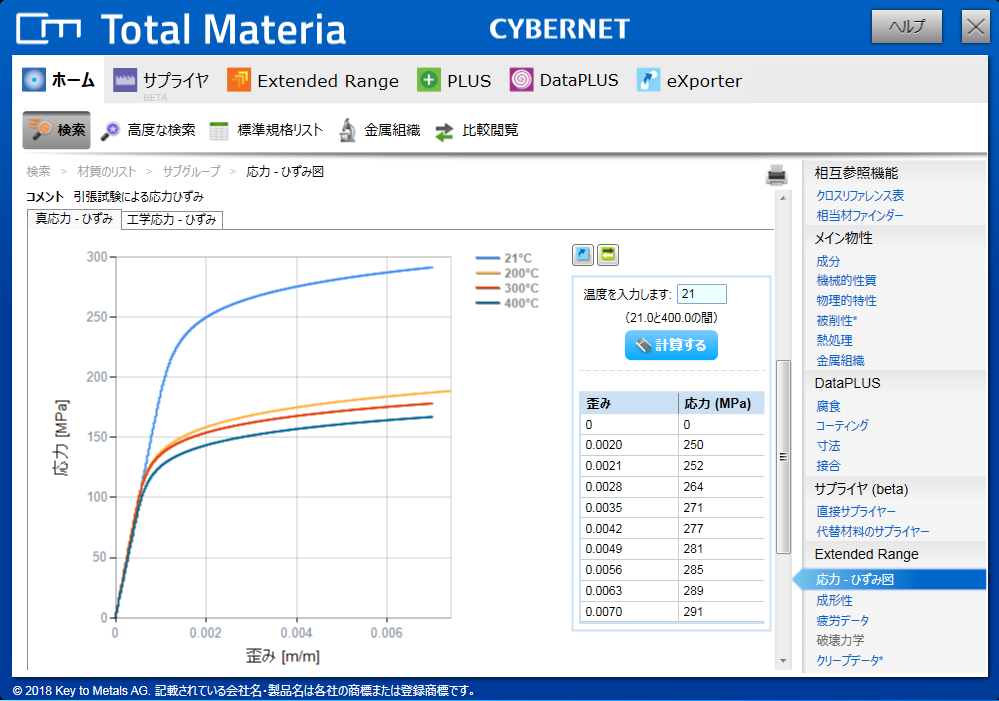Image resolution: width=999 pixels, height=701 pixels.
Task: Open the 物理的特性 physical properties link
Action: tap(847, 300)
